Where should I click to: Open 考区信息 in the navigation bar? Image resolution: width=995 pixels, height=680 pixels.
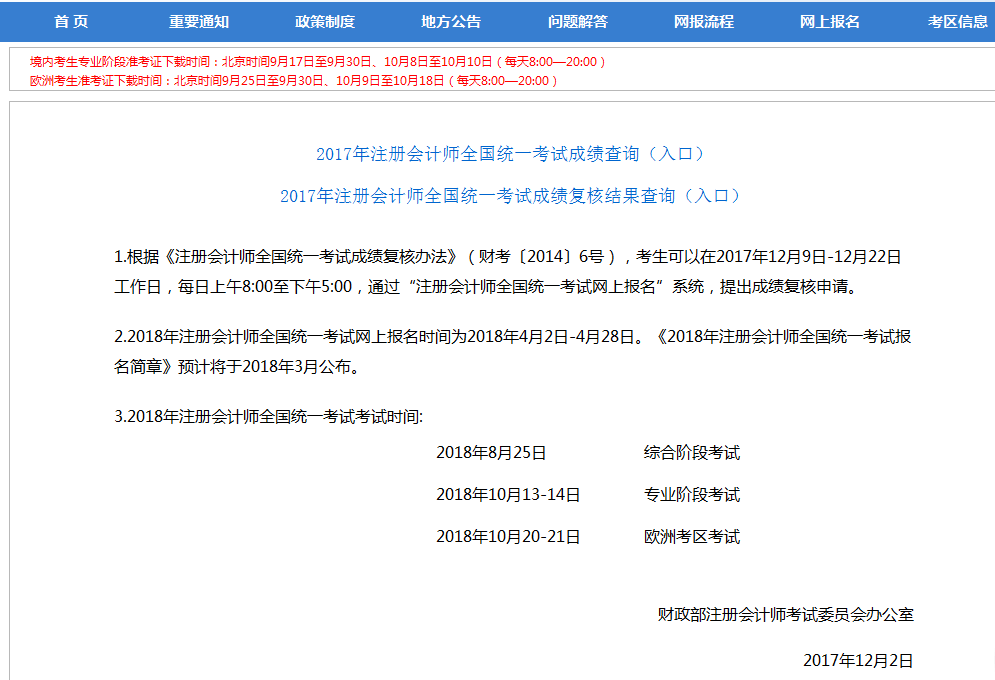(x=957, y=22)
